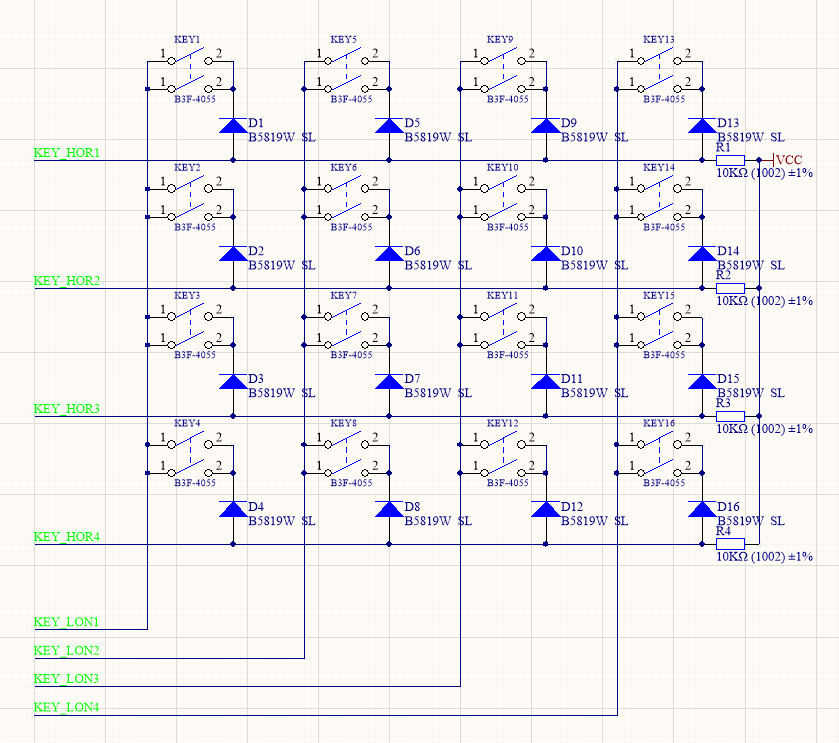Image resolution: width=839 pixels, height=743 pixels.
Task: Click the KEY_HOR2 net label
Action: coord(67,281)
